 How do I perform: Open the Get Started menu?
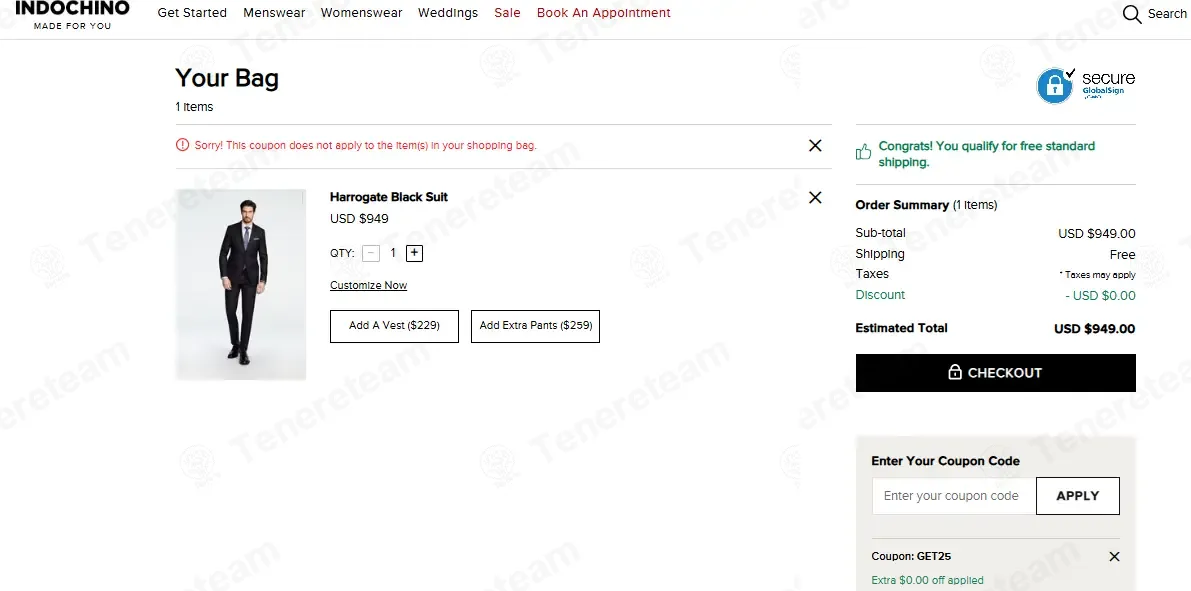click(192, 13)
